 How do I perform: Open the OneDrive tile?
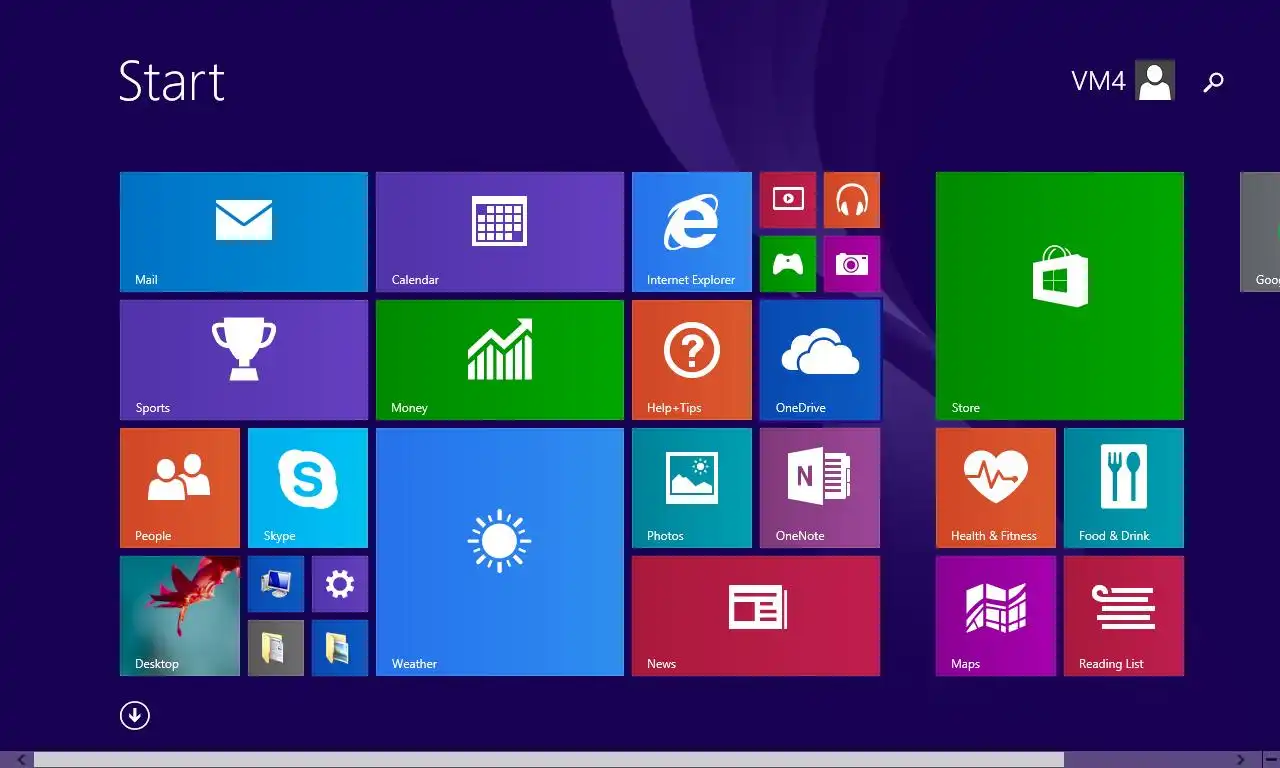tap(820, 360)
